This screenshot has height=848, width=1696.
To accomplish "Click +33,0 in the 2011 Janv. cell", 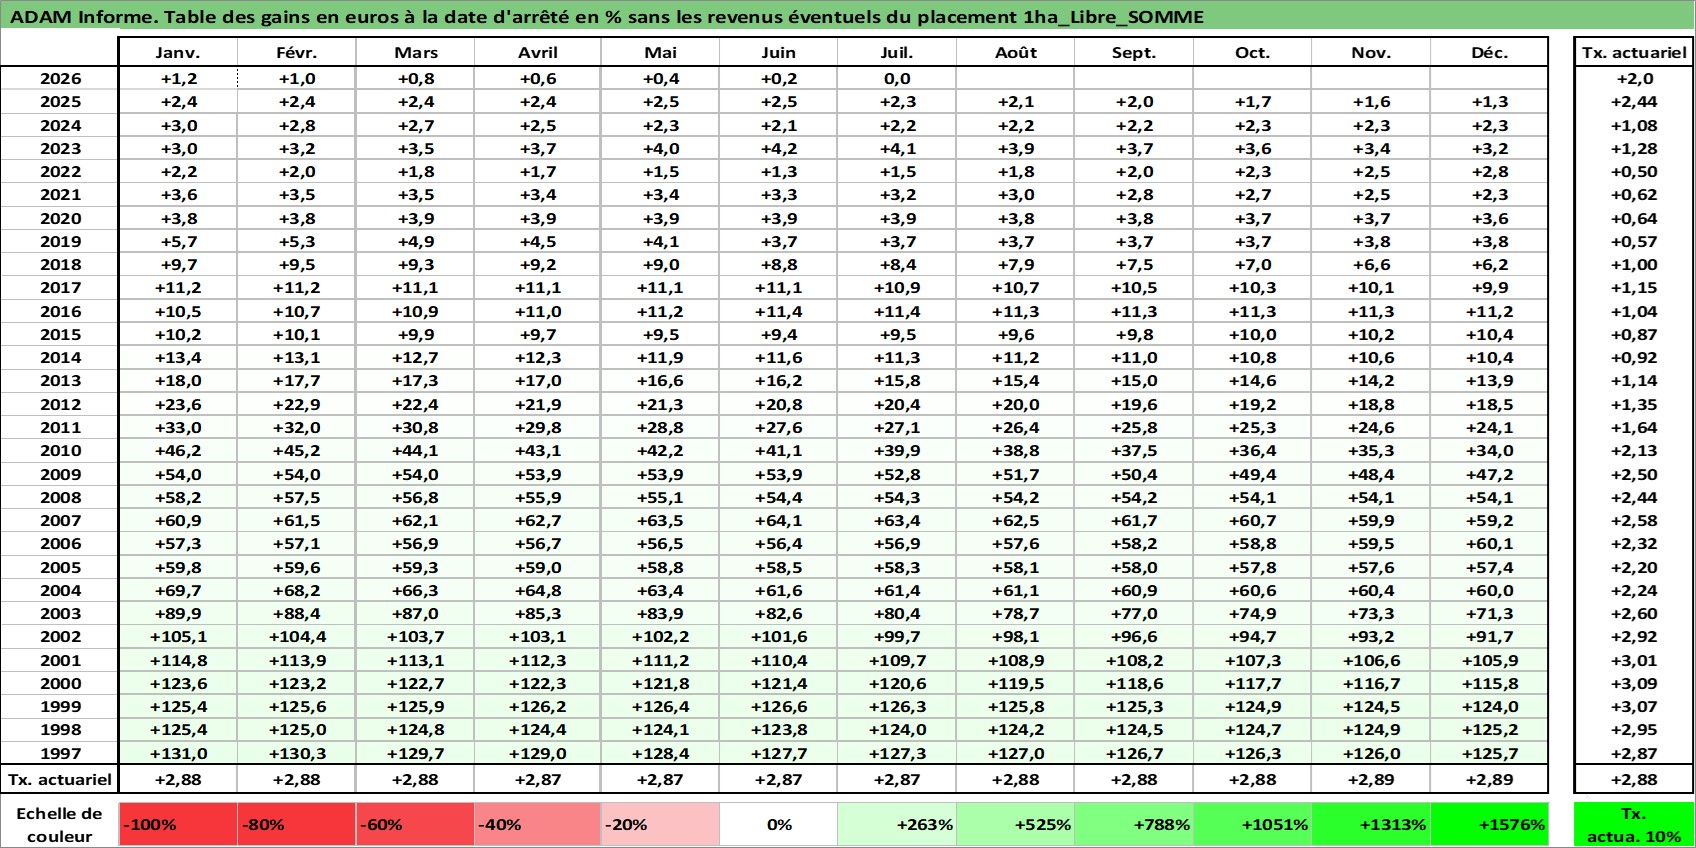I will point(178,427).
